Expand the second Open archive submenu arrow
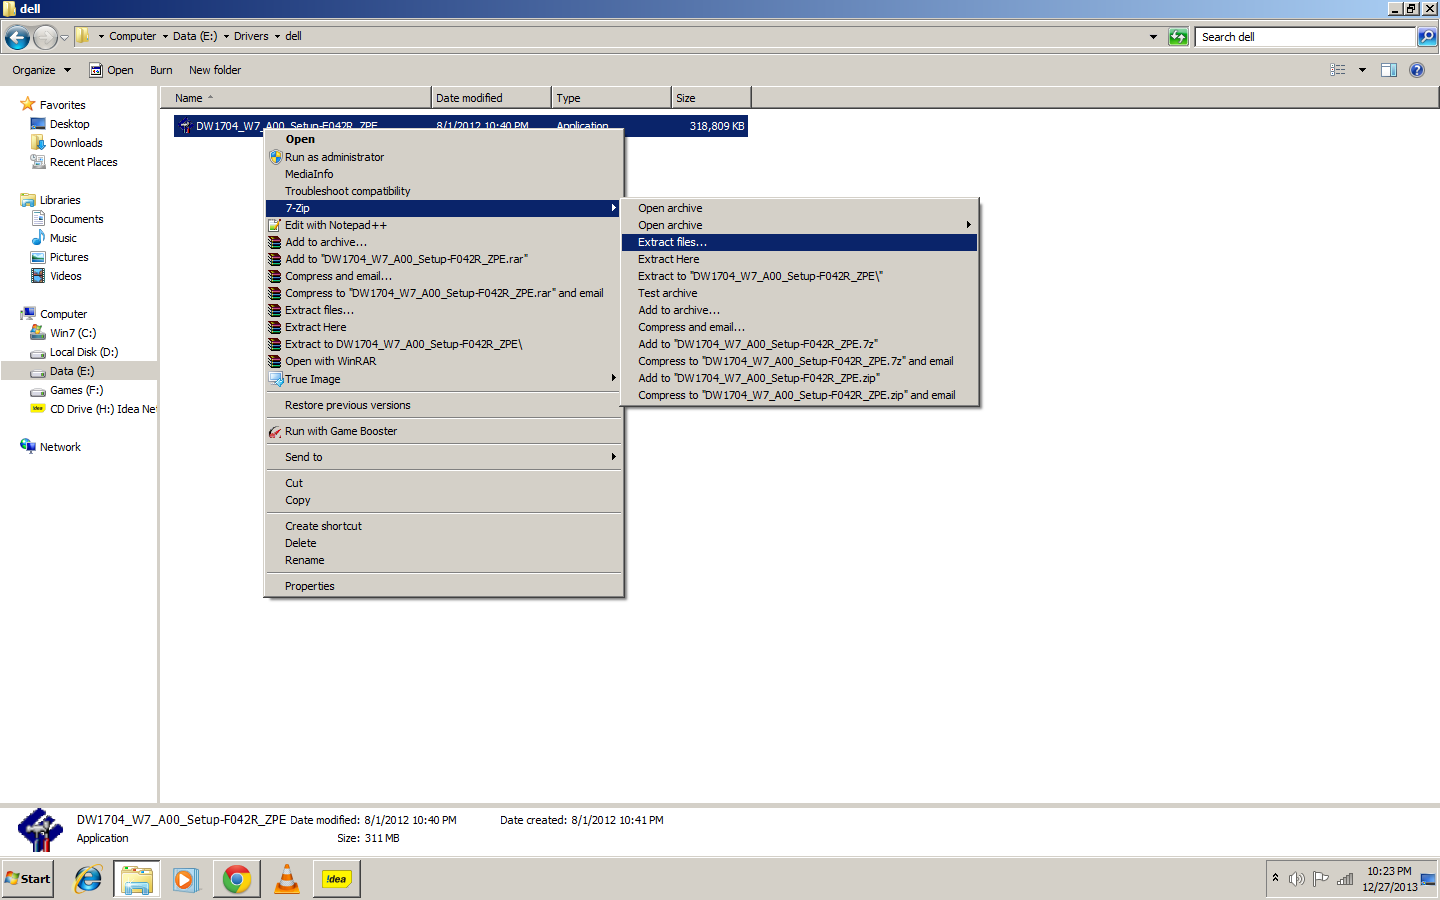1440x900 pixels. [x=968, y=225]
